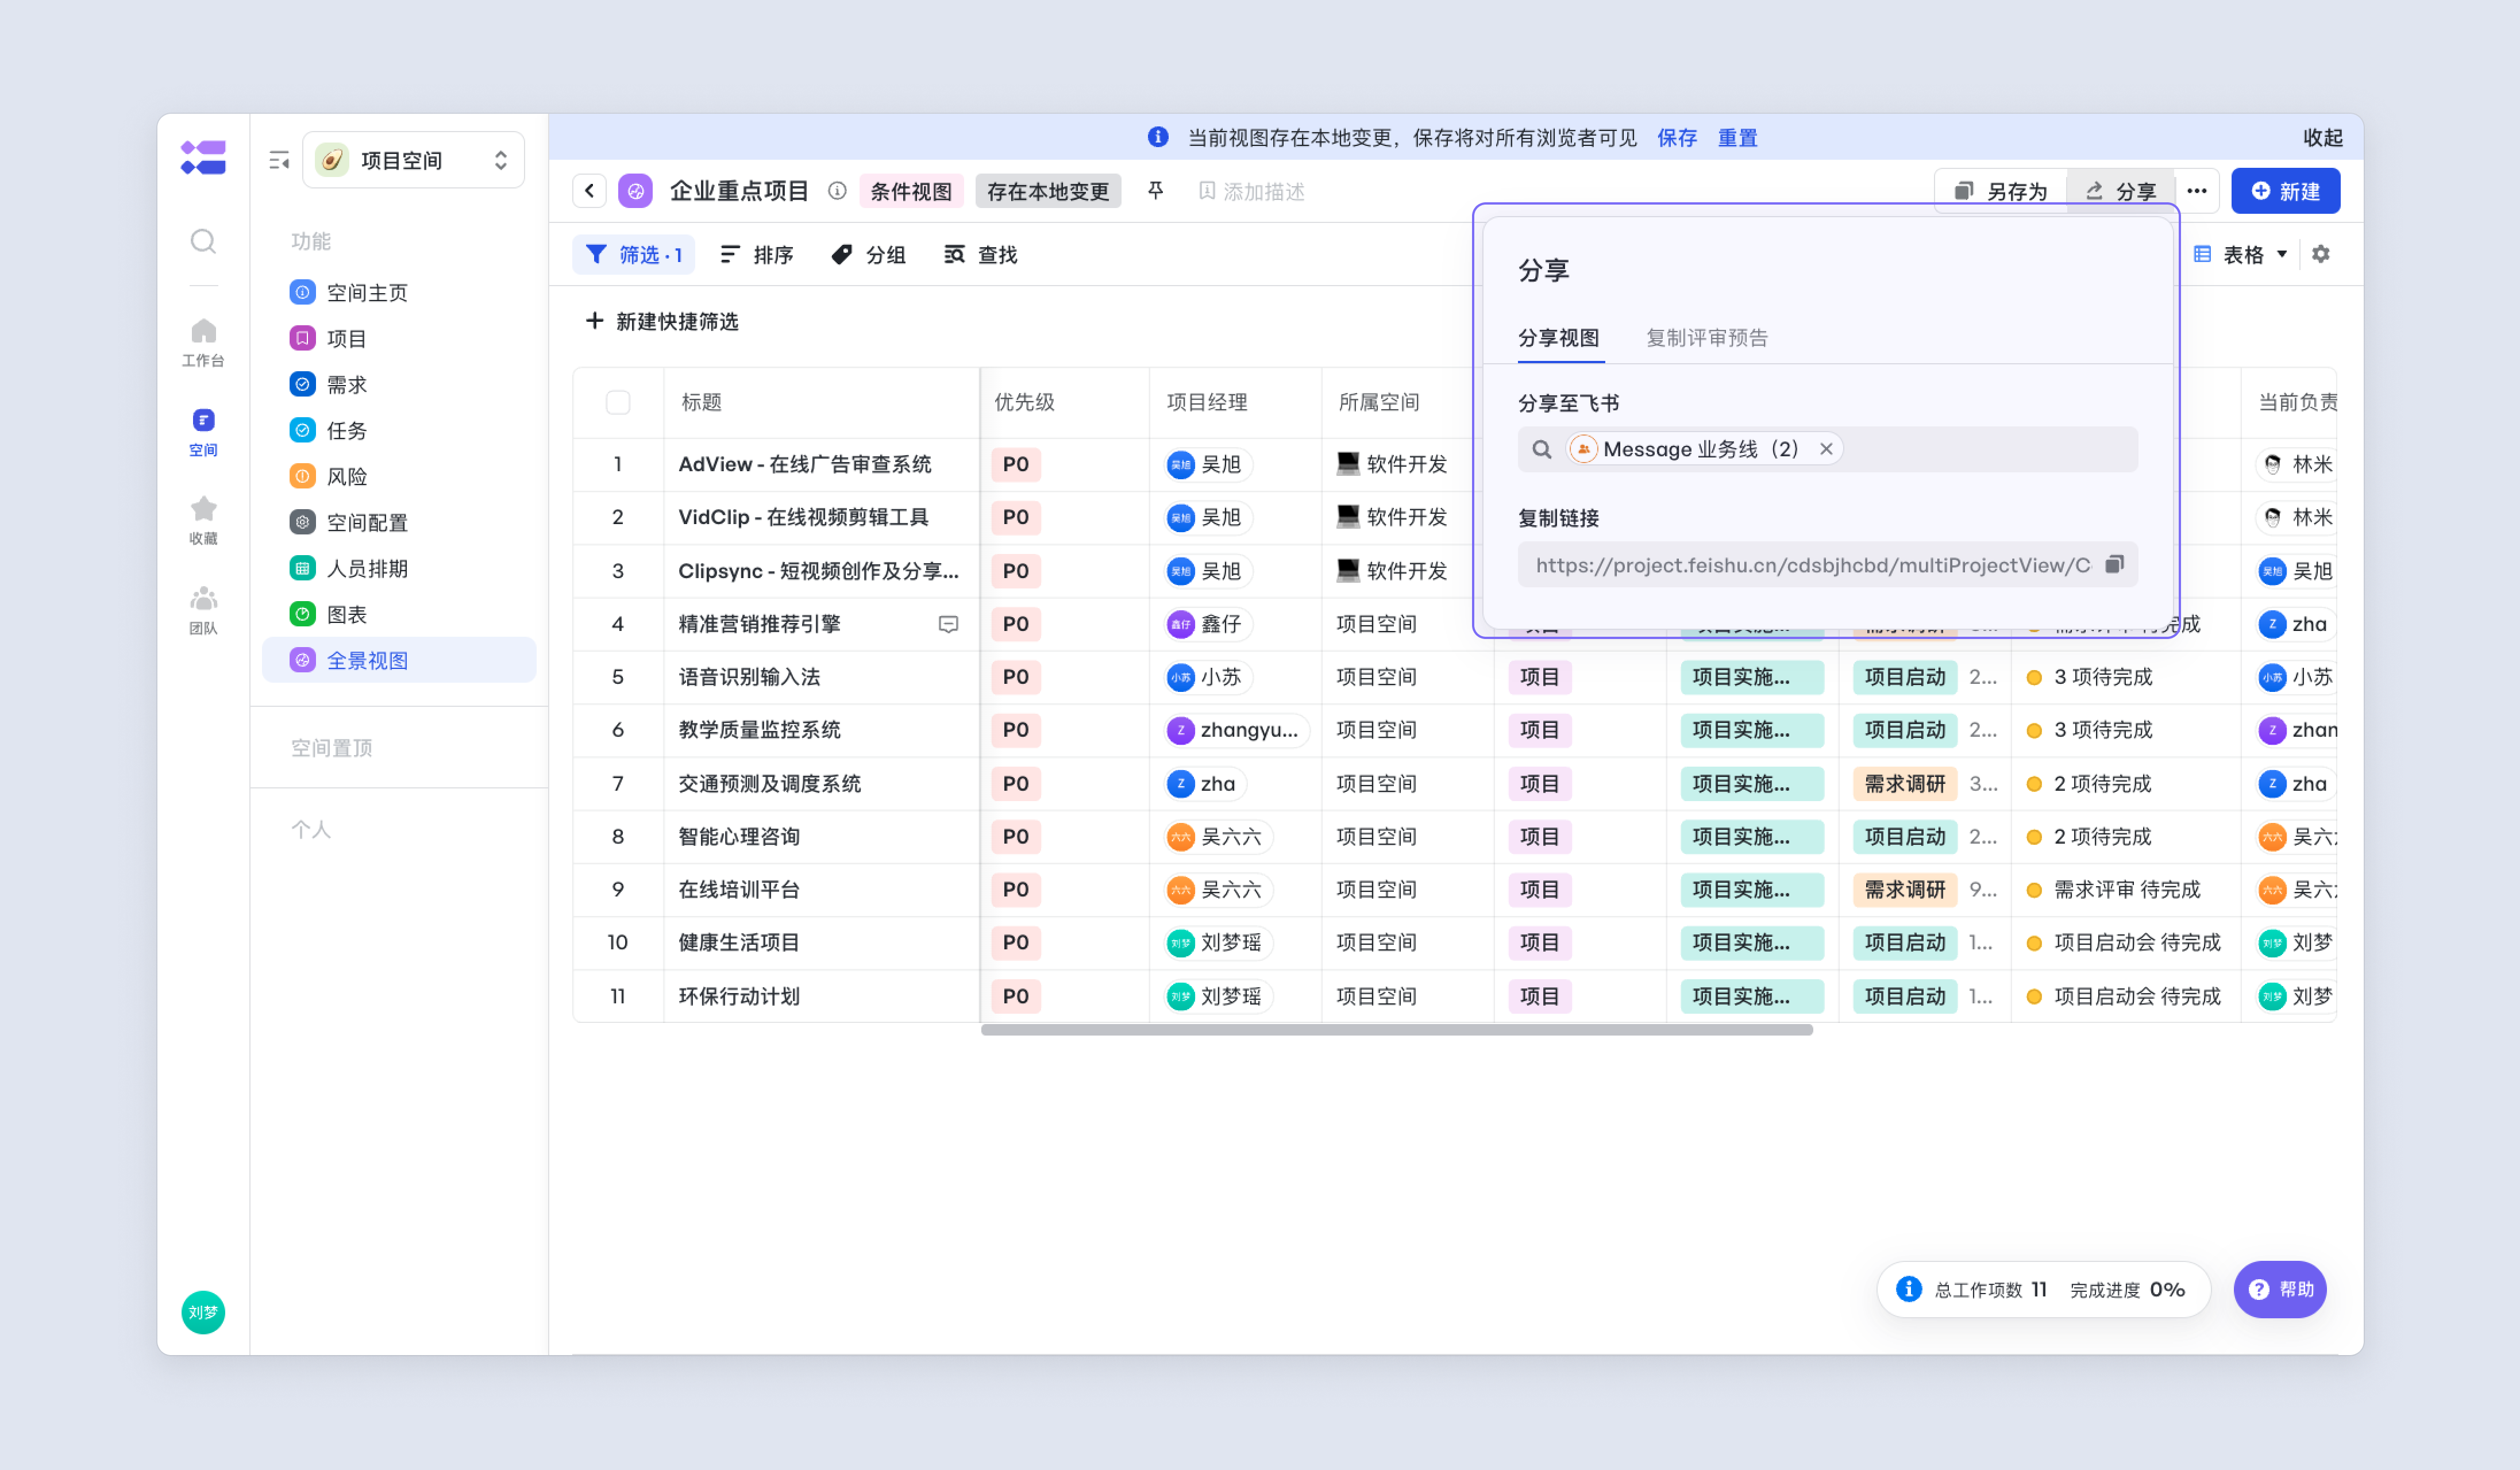Click 需求调研 status on 在线培训平台 row
Viewport: 2520px width, 1470px height.
[1905, 890]
